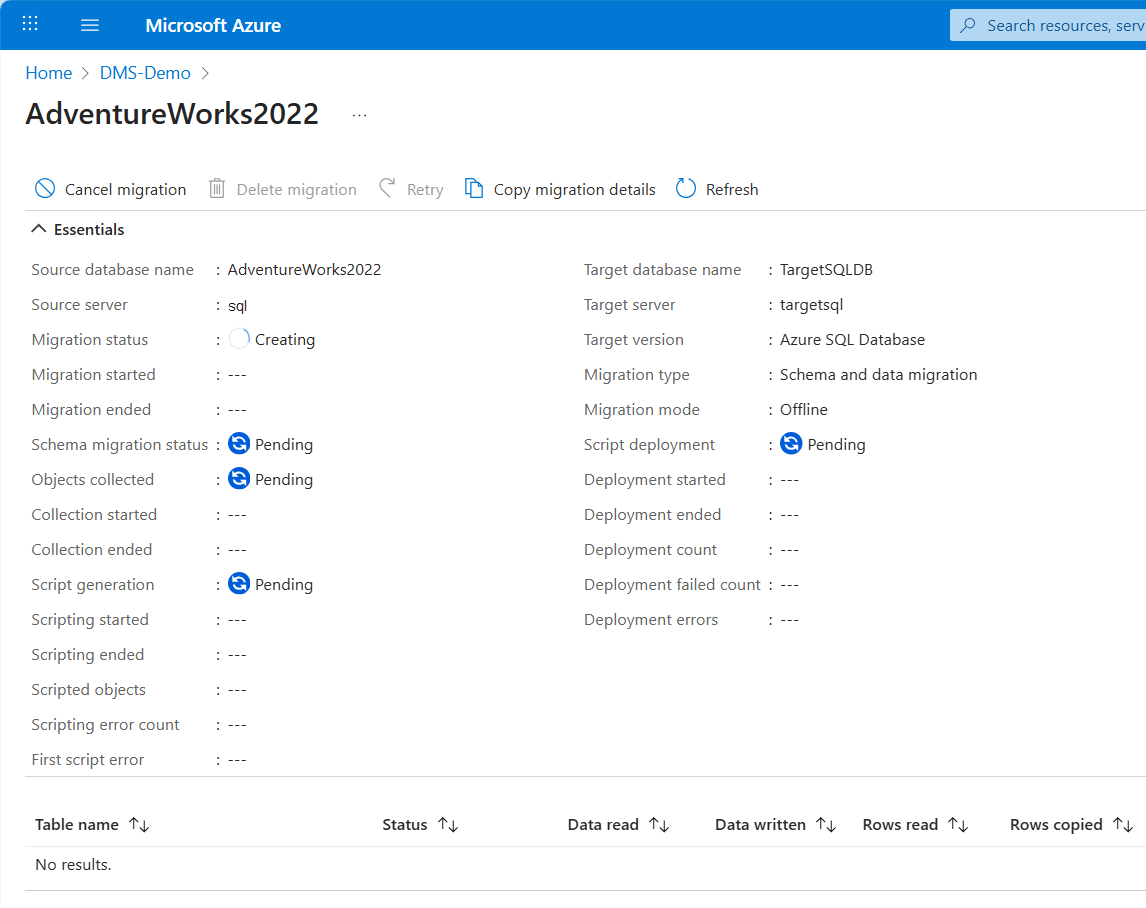Click in the Search resources field
The image size is (1146, 908).
[x=1060, y=25]
